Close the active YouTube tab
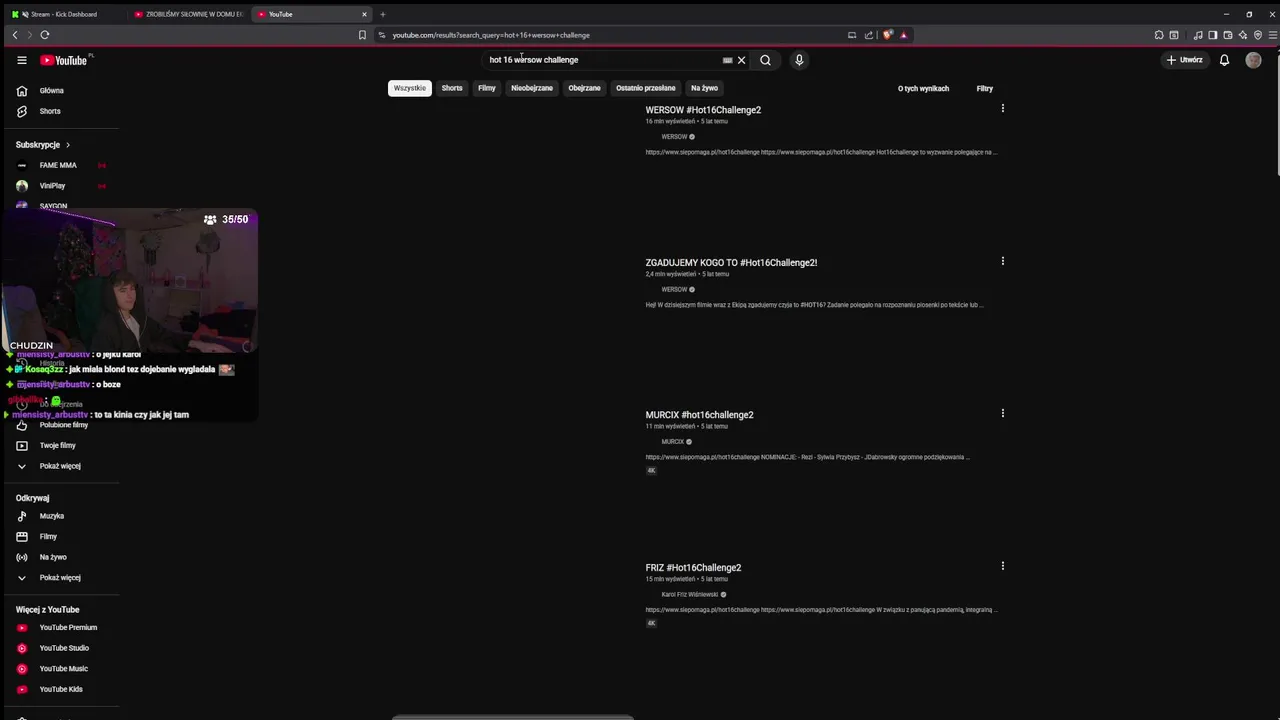Screen dimensions: 1280x720 (x=364, y=14)
